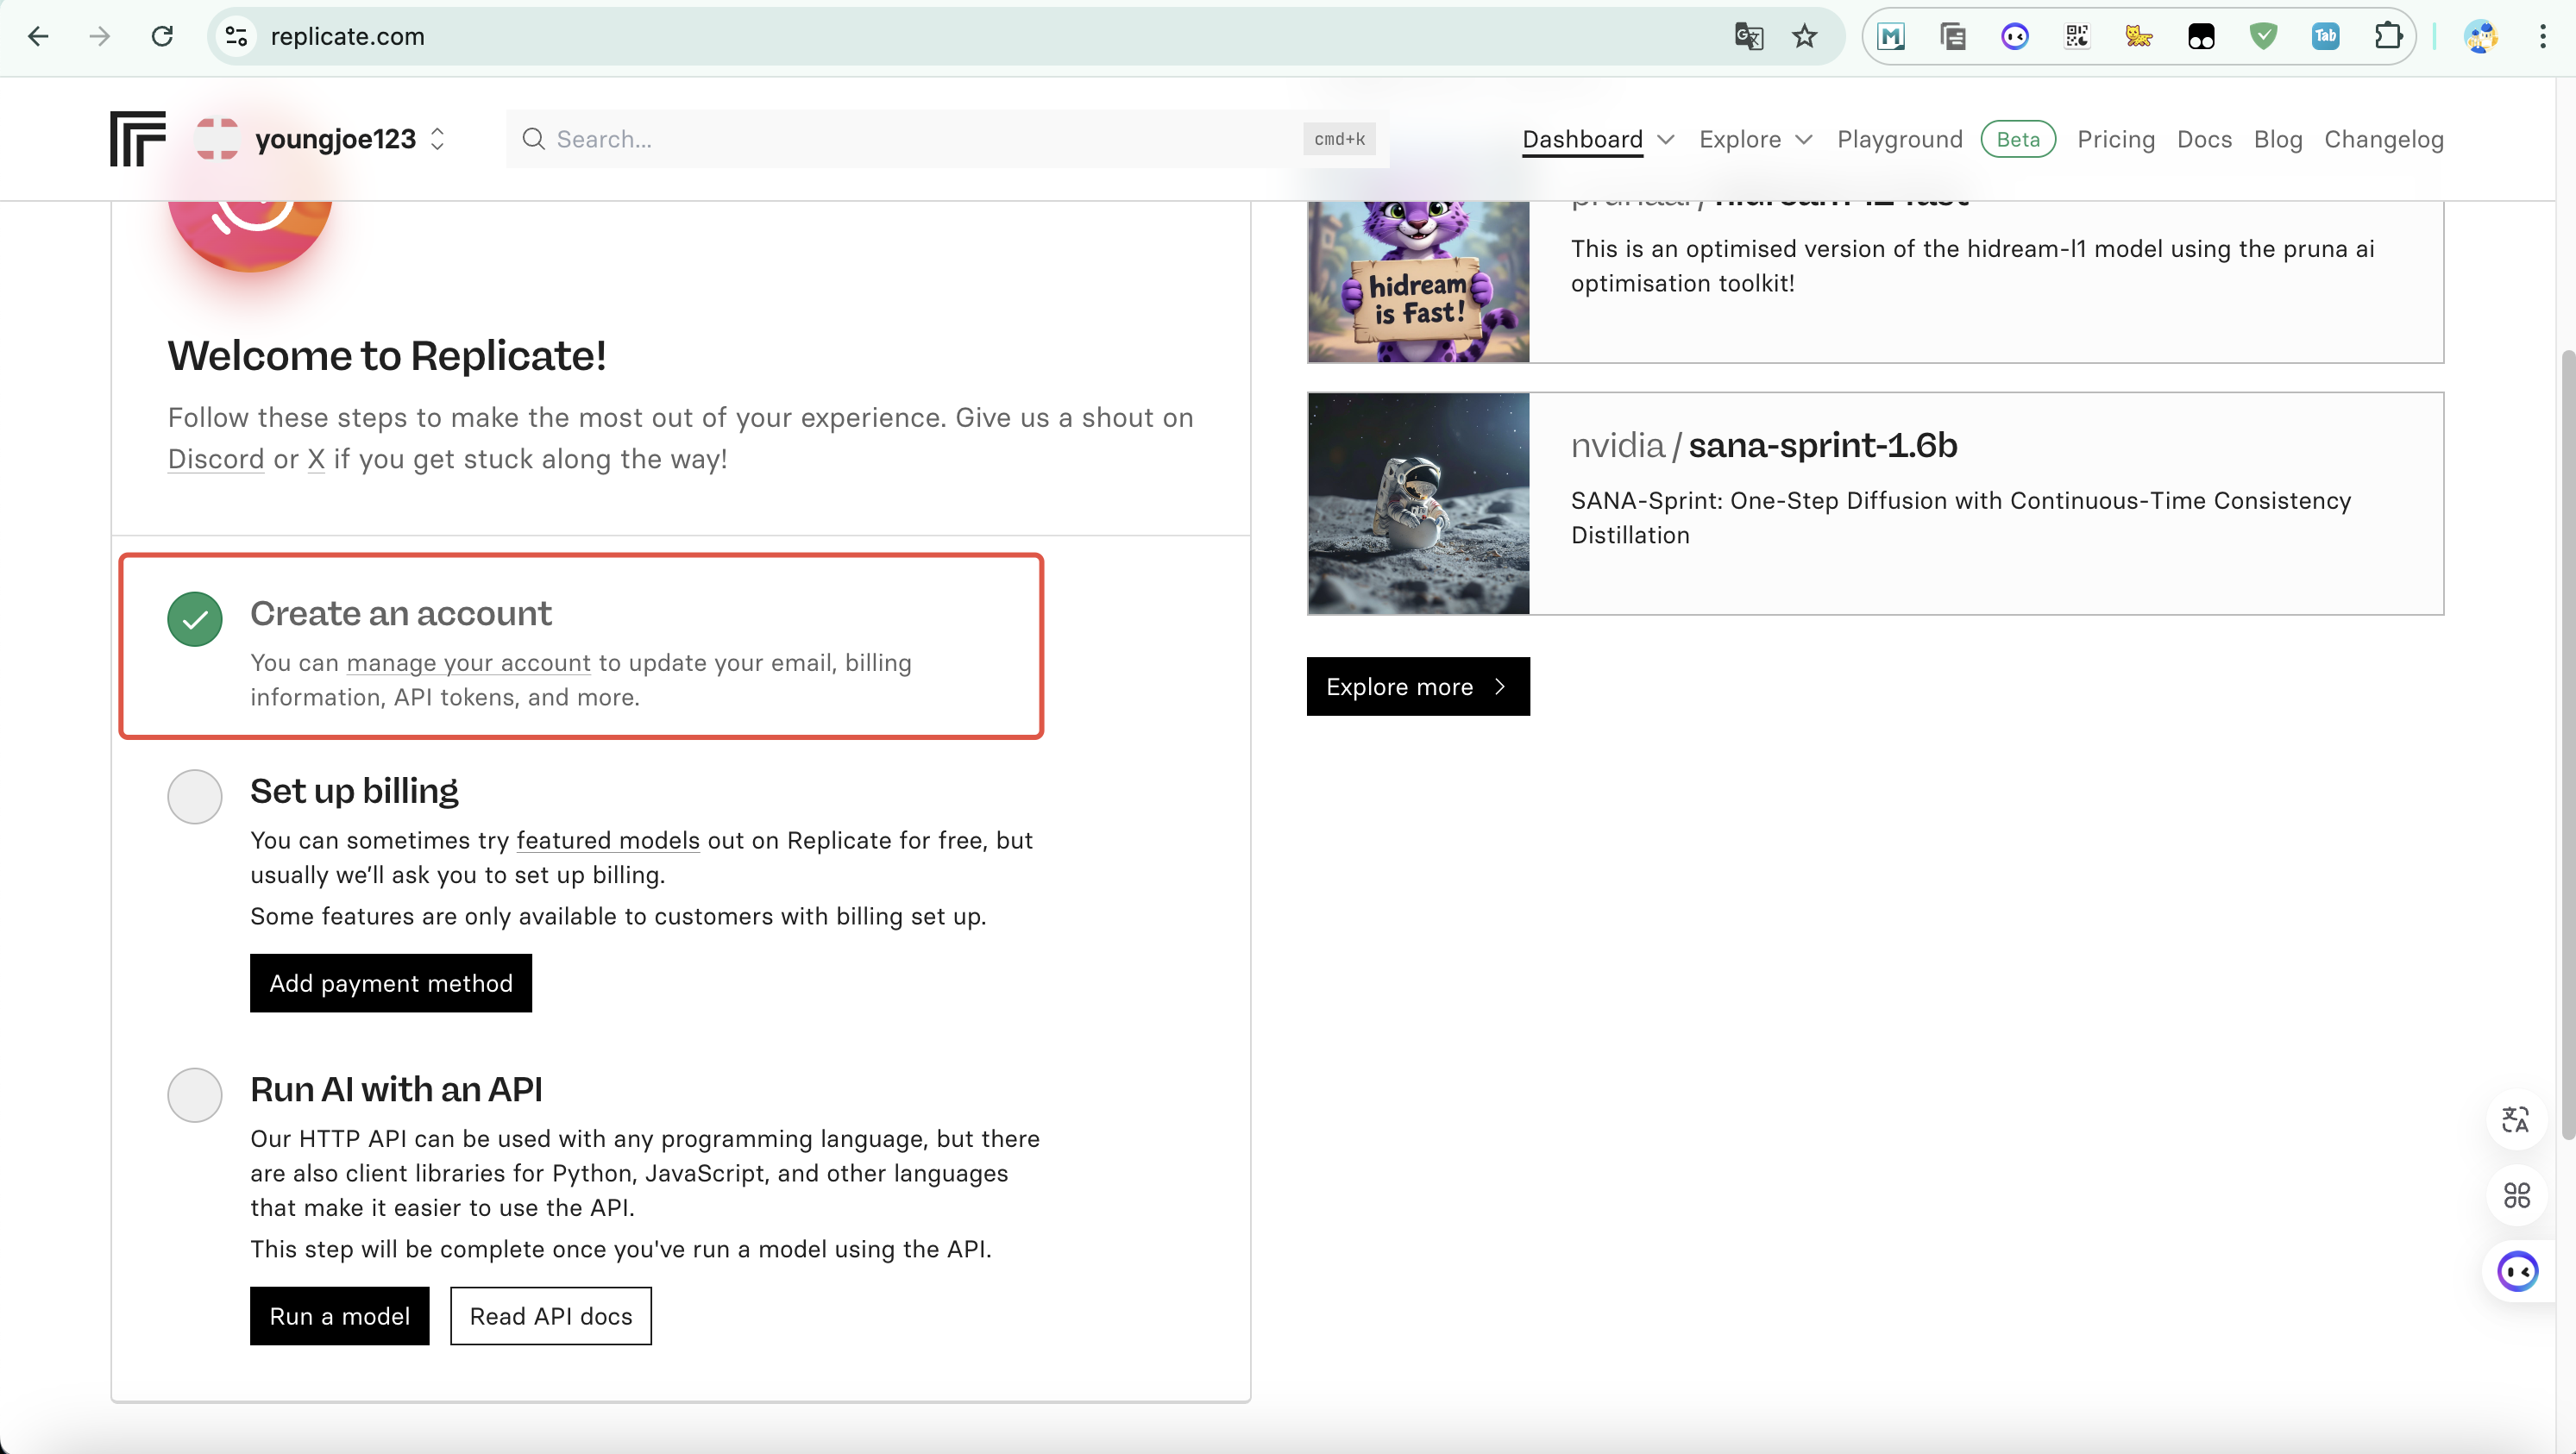Go to the Playground nav item
2576x1454 pixels.
pyautogui.click(x=1899, y=139)
